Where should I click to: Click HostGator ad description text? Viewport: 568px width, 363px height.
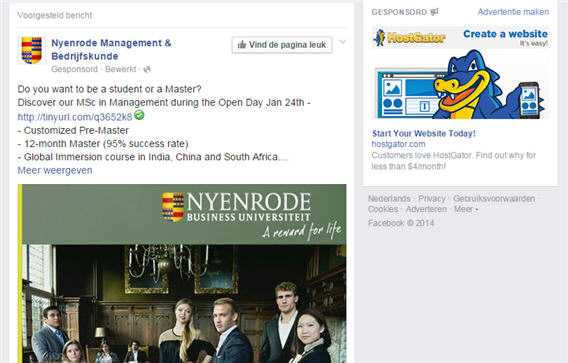pos(454,161)
